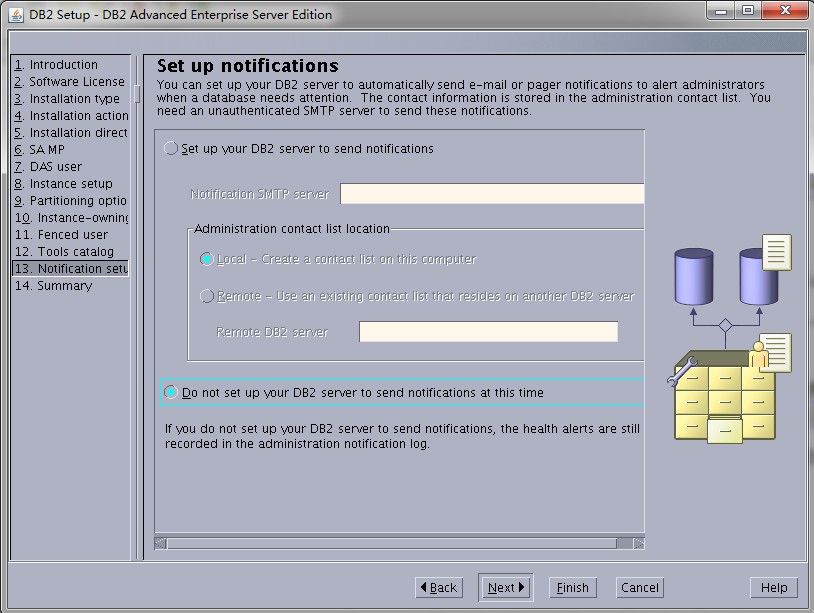The image size is (814, 613).
Task: Go to step 5 Installation directory
Action: click(71, 133)
